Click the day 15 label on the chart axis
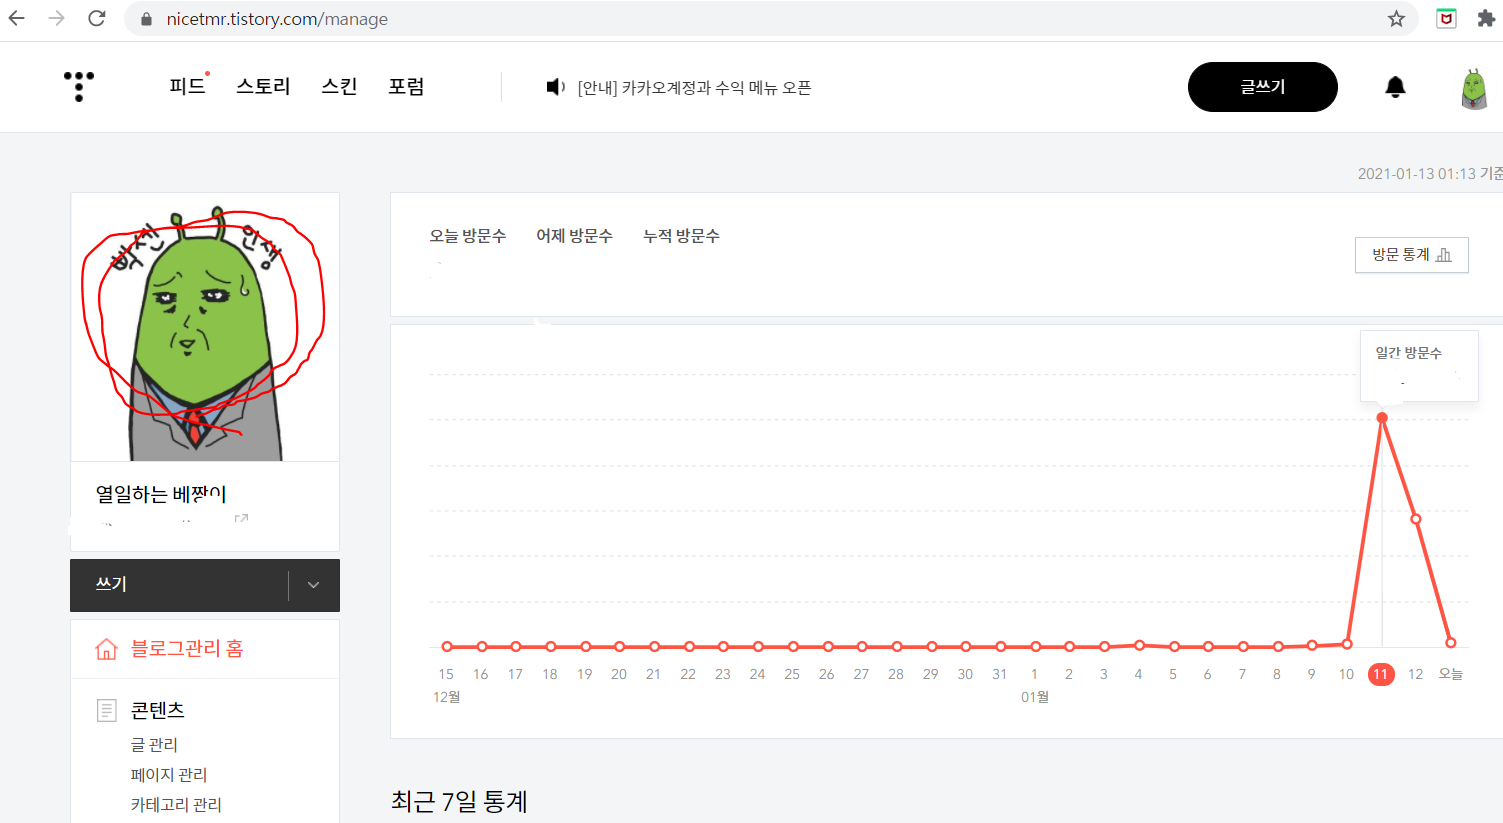The image size is (1503, 823). tap(446, 674)
